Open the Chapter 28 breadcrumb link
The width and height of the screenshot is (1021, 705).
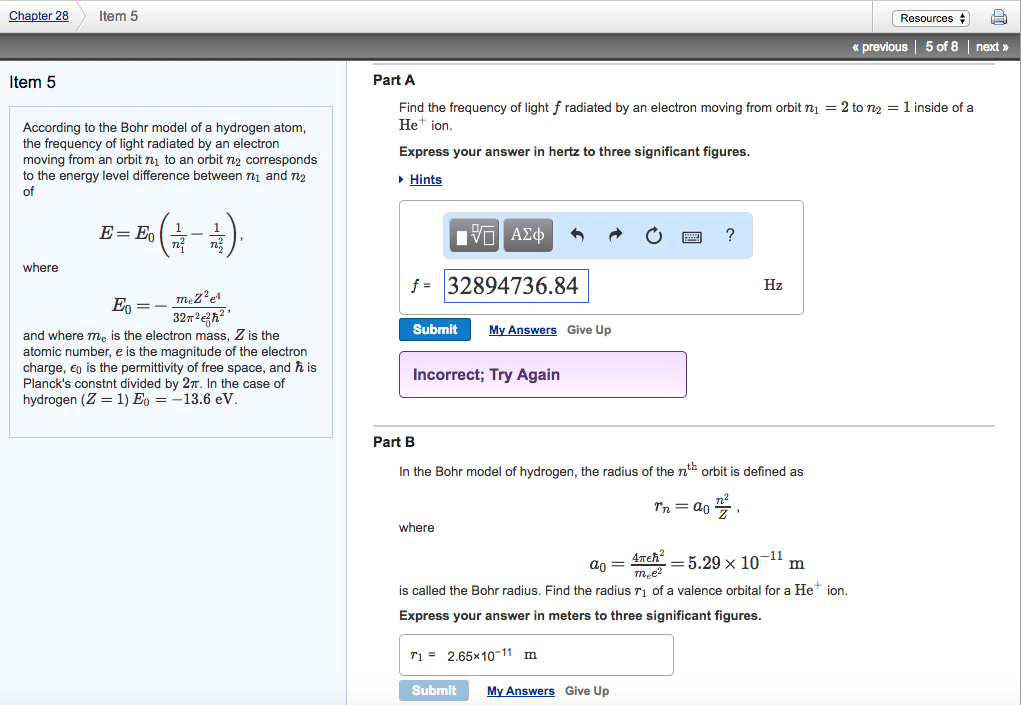(38, 15)
